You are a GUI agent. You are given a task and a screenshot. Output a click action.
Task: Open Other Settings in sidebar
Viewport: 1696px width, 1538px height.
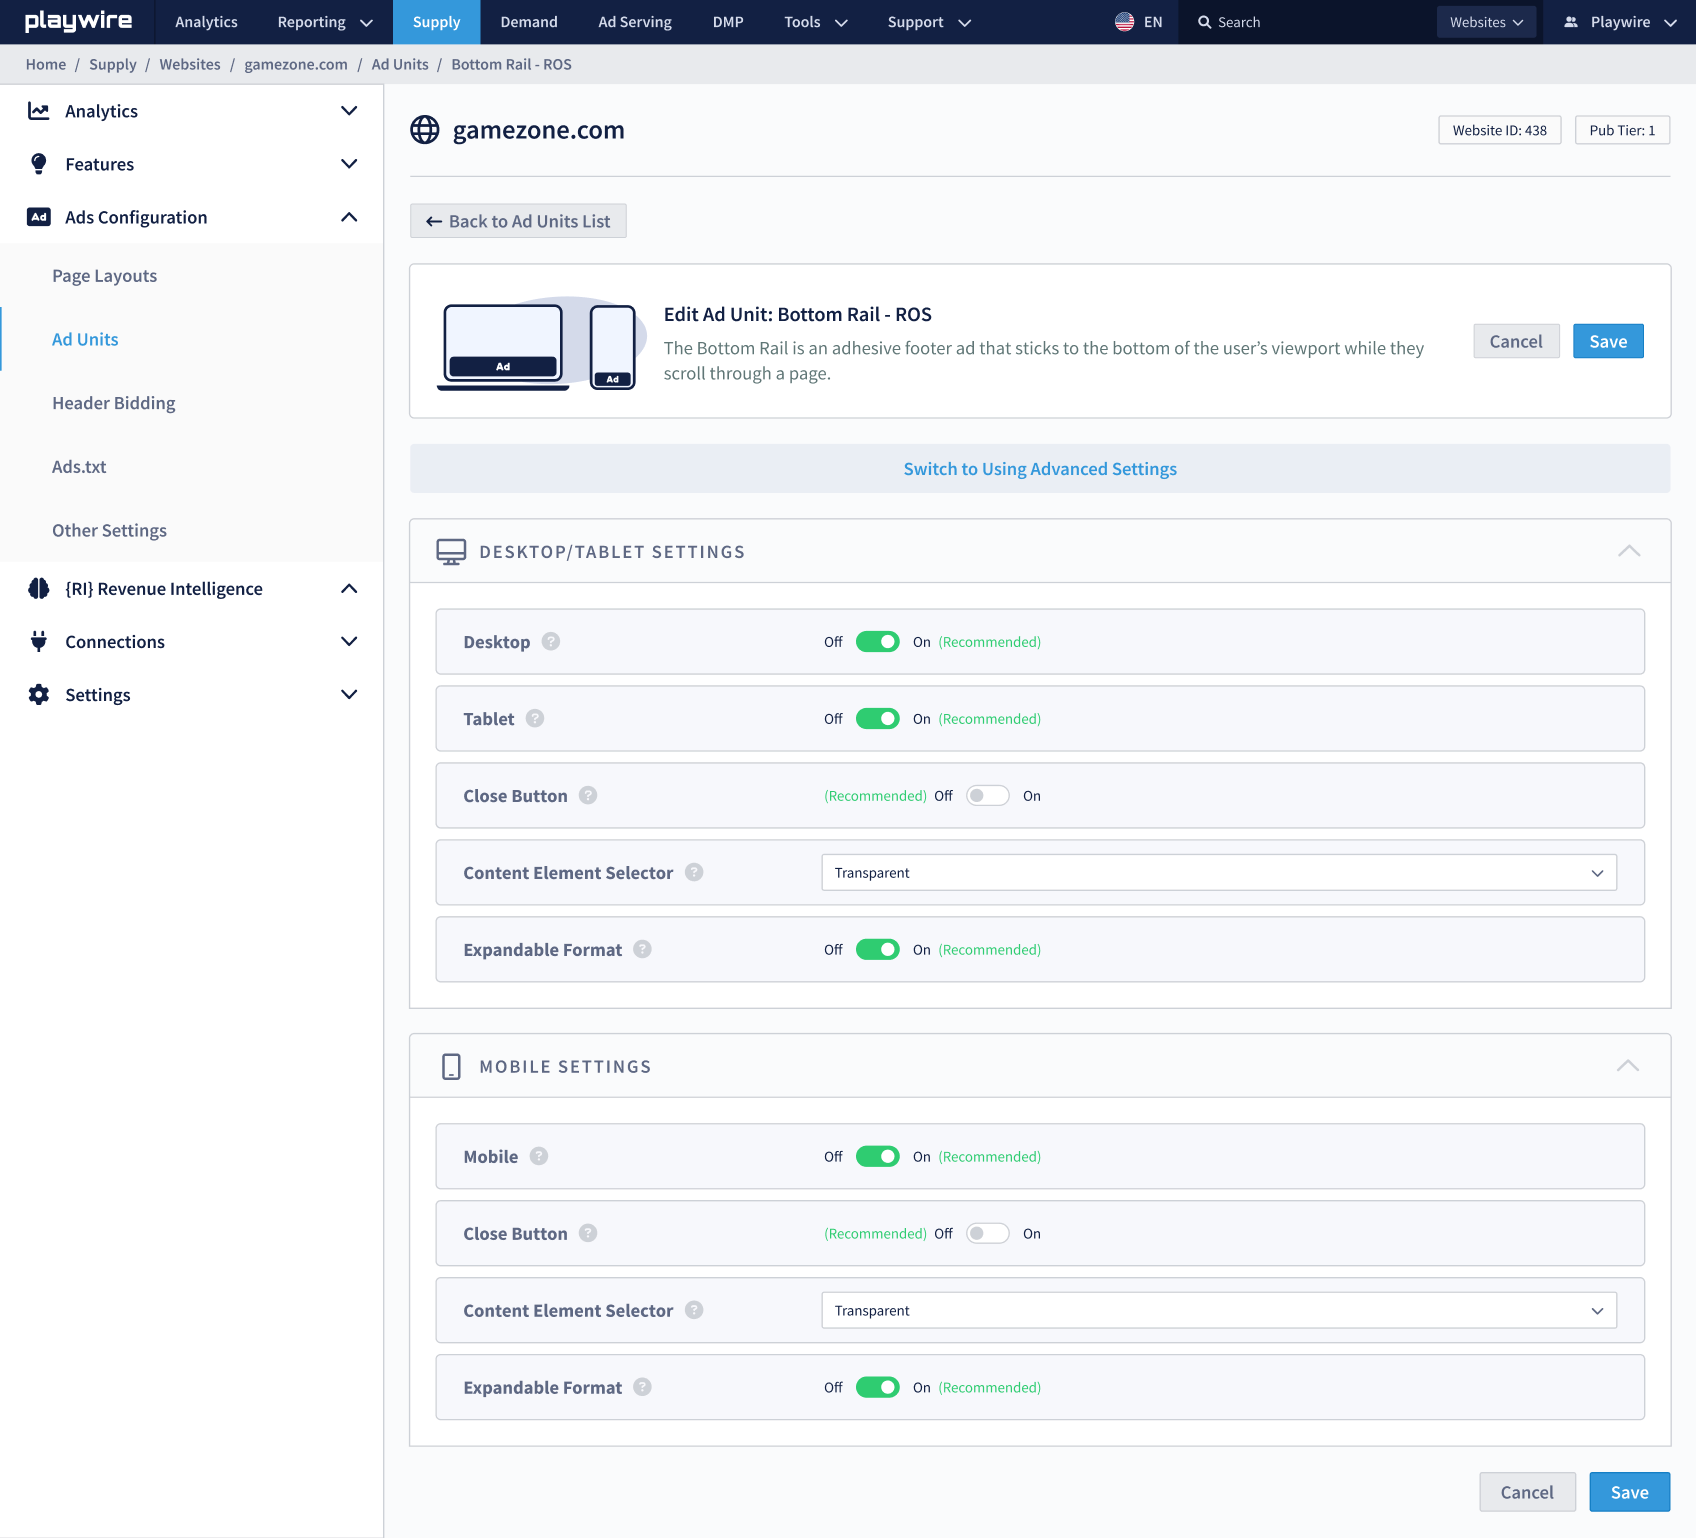(x=110, y=531)
